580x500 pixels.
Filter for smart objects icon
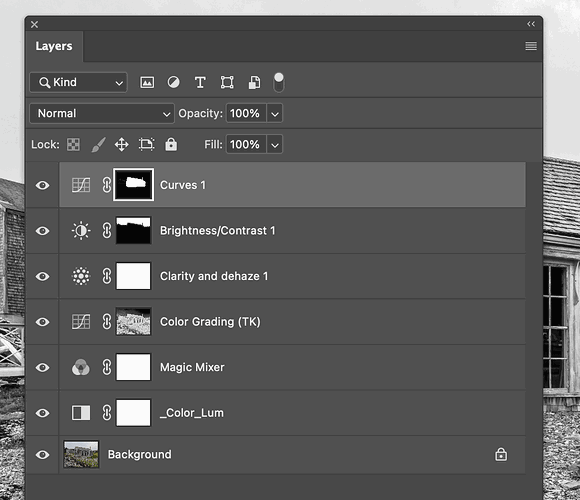254,82
